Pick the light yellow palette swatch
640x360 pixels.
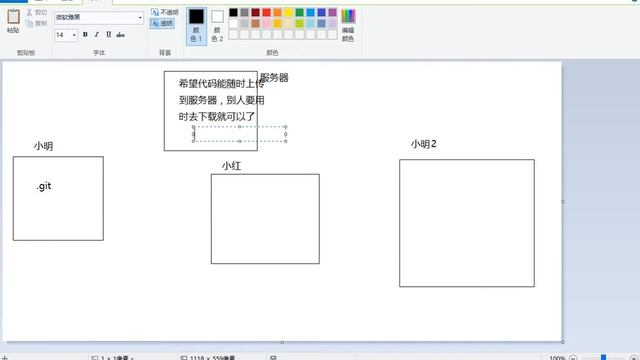[289, 24]
